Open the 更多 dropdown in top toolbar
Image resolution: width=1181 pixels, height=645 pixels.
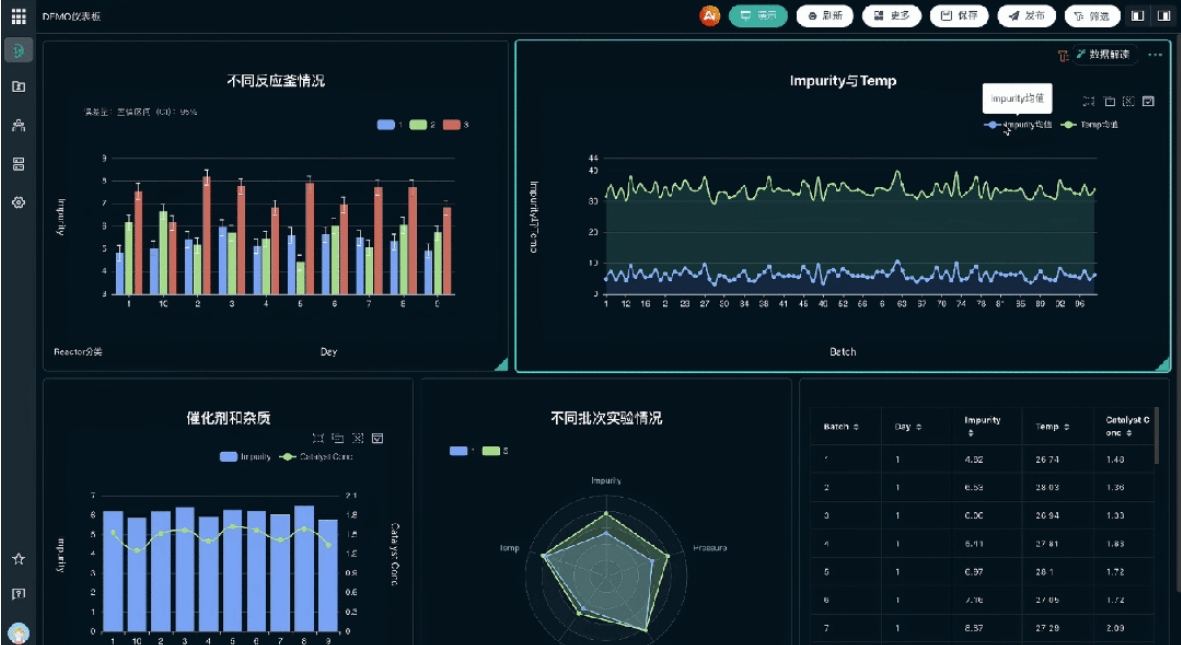point(892,16)
